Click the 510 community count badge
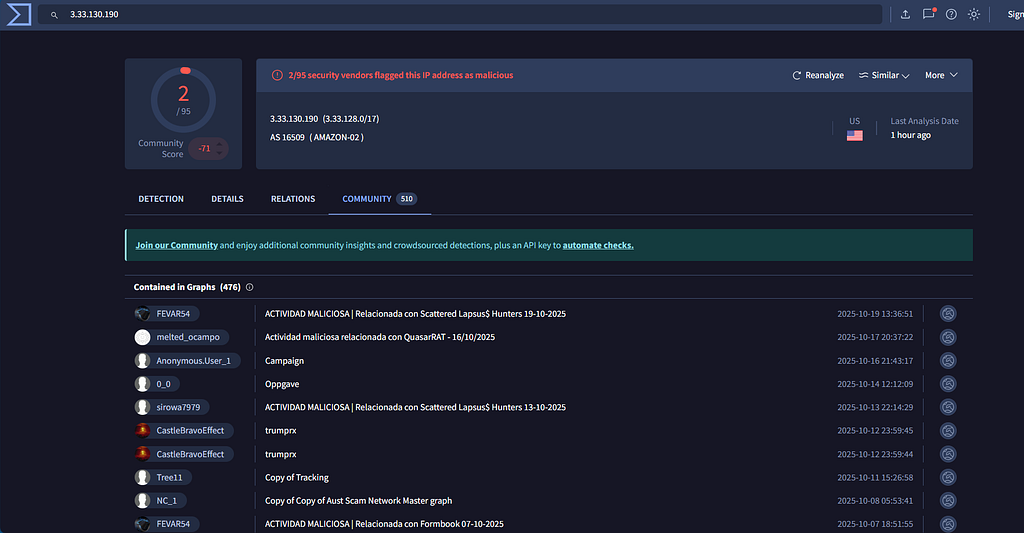This screenshot has width=1024, height=533. [x=406, y=199]
